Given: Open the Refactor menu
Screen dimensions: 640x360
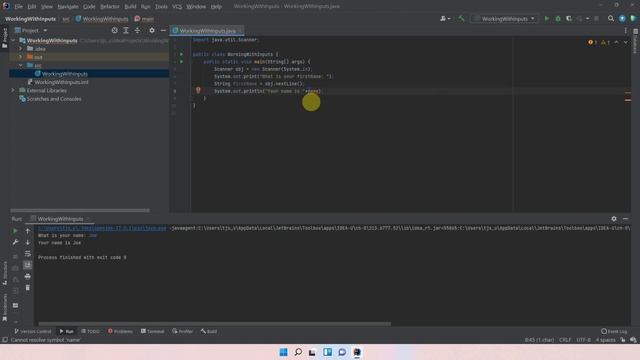Looking at the screenshot, I should [110, 7].
